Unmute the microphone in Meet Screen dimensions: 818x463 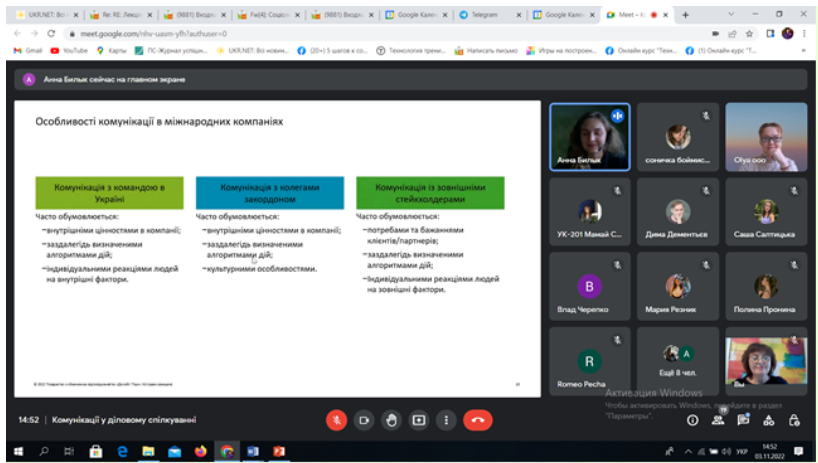pos(337,420)
